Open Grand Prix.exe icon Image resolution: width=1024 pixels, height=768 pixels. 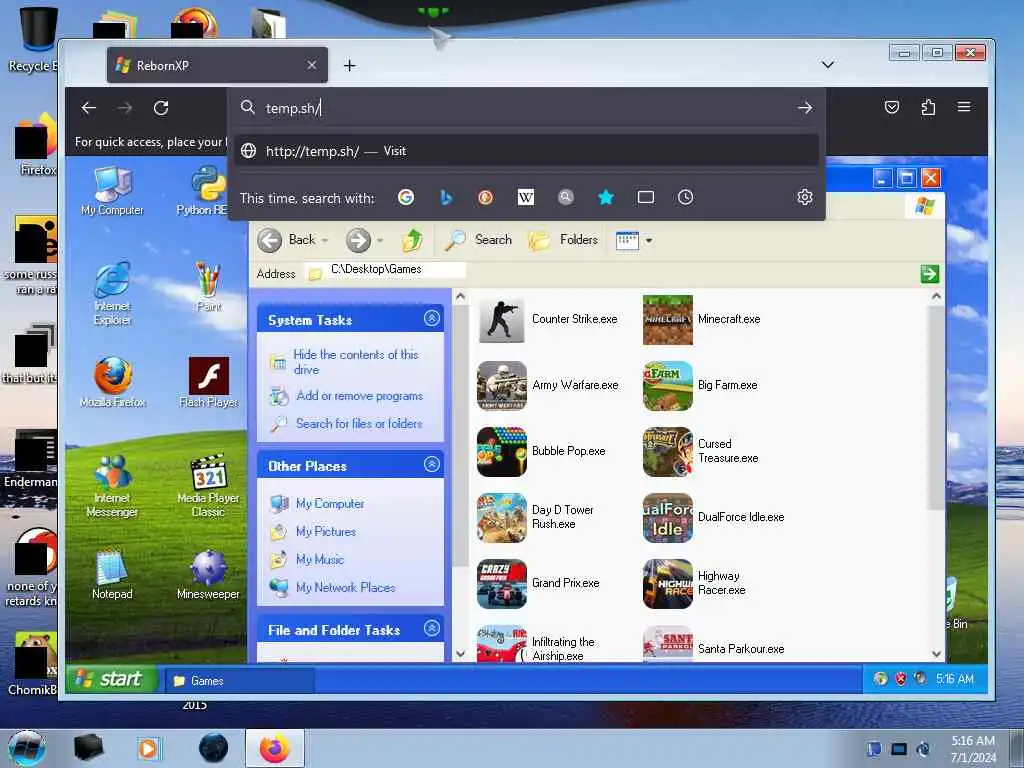501,583
